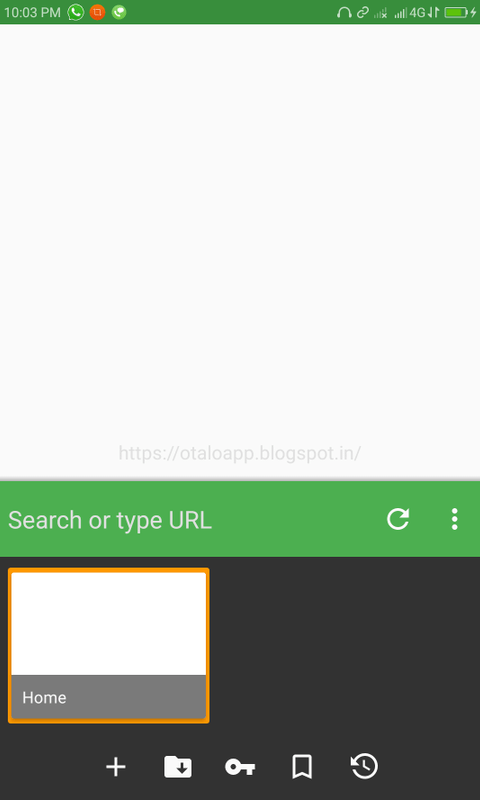Select the Home tab thumbnail
Viewport: 480px width, 800px height.
(109, 645)
